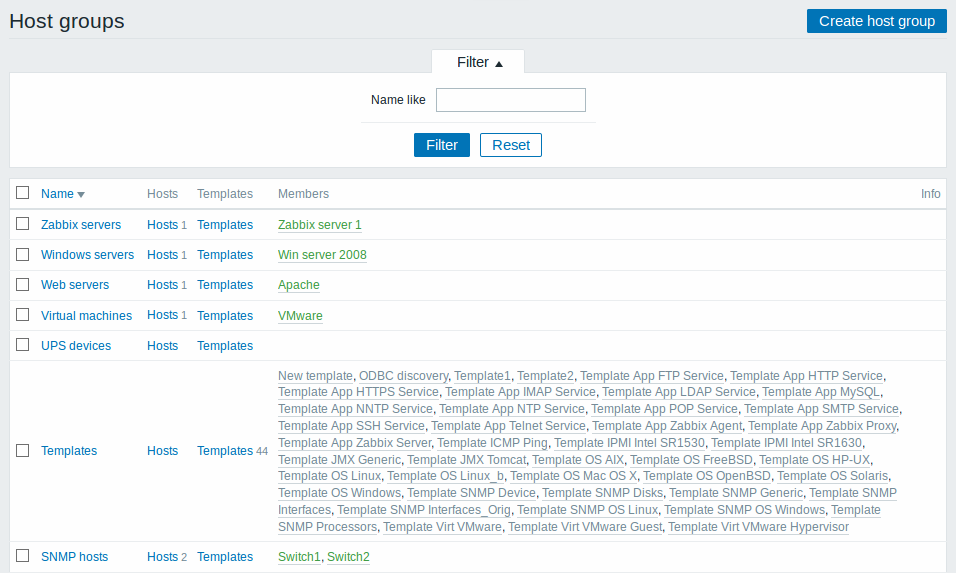Image resolution: width=956 pixels, height=573 pixels.
Task: Open Hosts link in UPS devices row
Action: coord(162,346)
